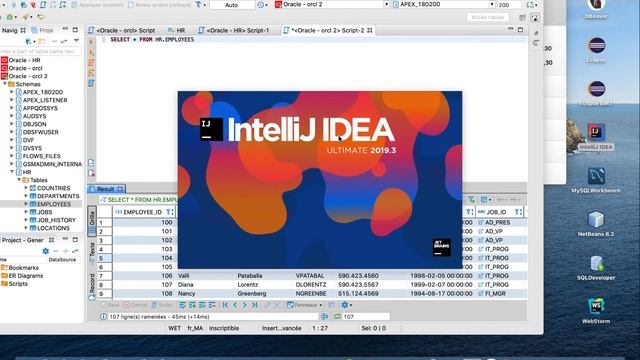The width and height of the screenshot is (640, 360).
Task: Select the Oracle - orcl connection
Action: [25, 68]
